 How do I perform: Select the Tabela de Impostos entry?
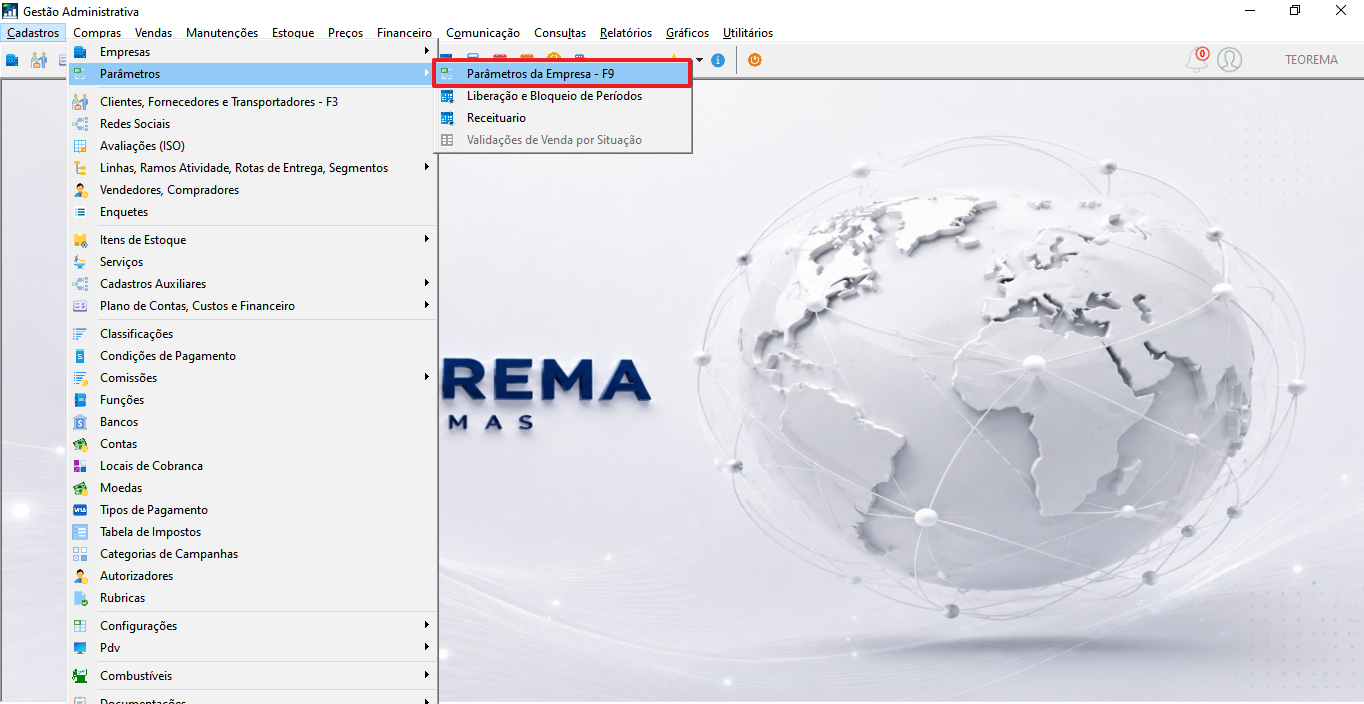coord(253,532)
